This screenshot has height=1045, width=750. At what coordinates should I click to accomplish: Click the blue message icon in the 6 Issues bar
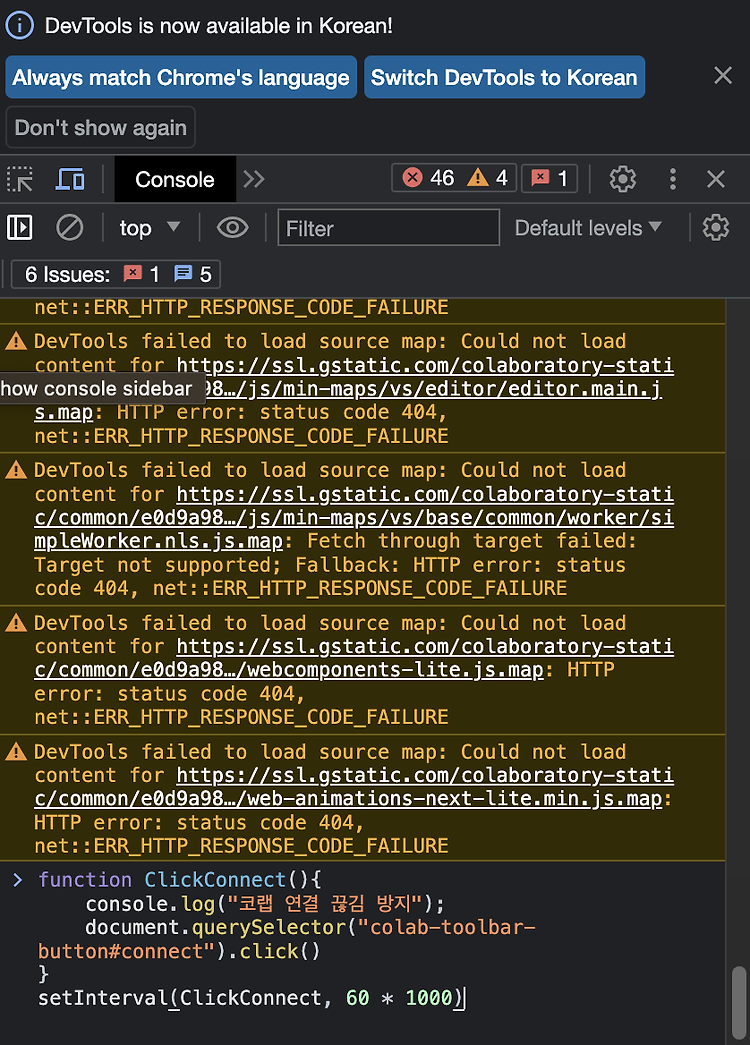183,273
